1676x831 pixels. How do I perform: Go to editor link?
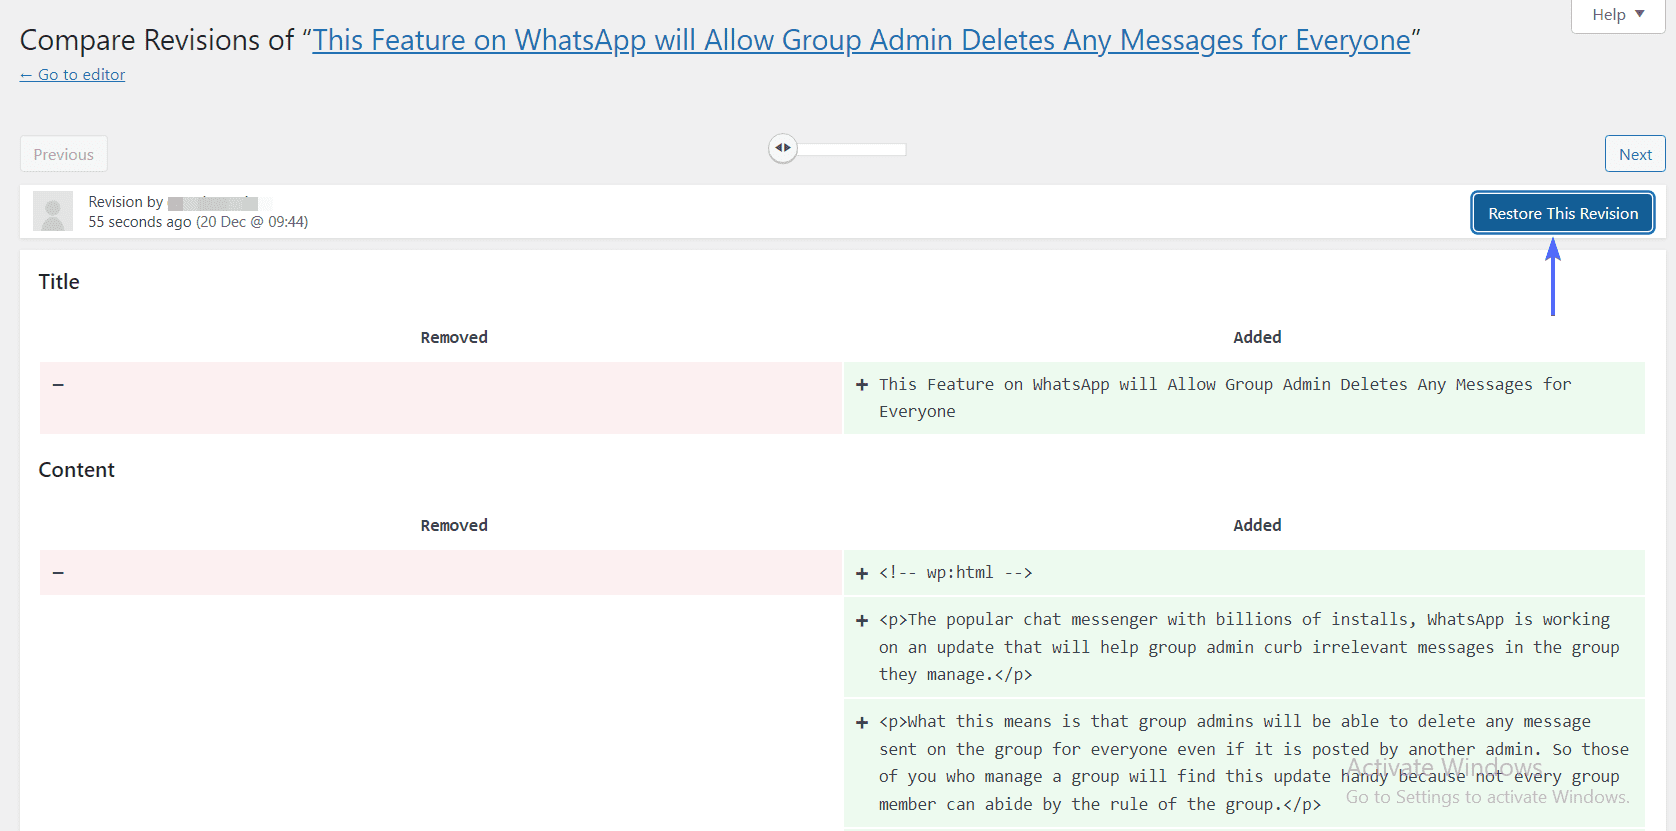pyautogui.click(x=72, y=75)
